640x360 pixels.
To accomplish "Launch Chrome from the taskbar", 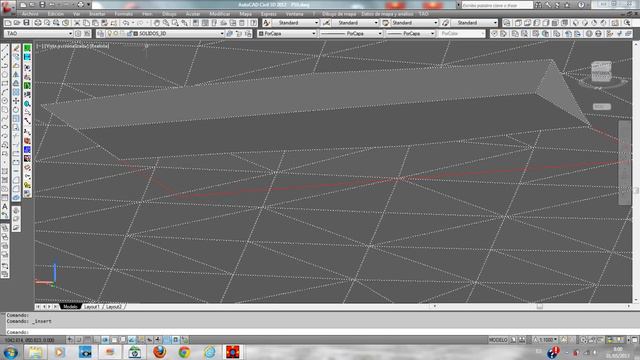I will click(x=184, y=352).
